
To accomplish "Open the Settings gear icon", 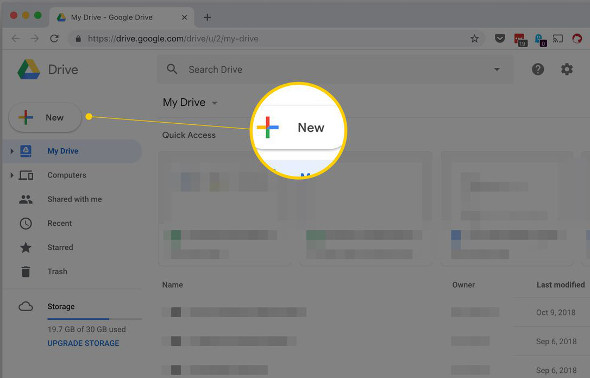I will [x=567, y=69].
